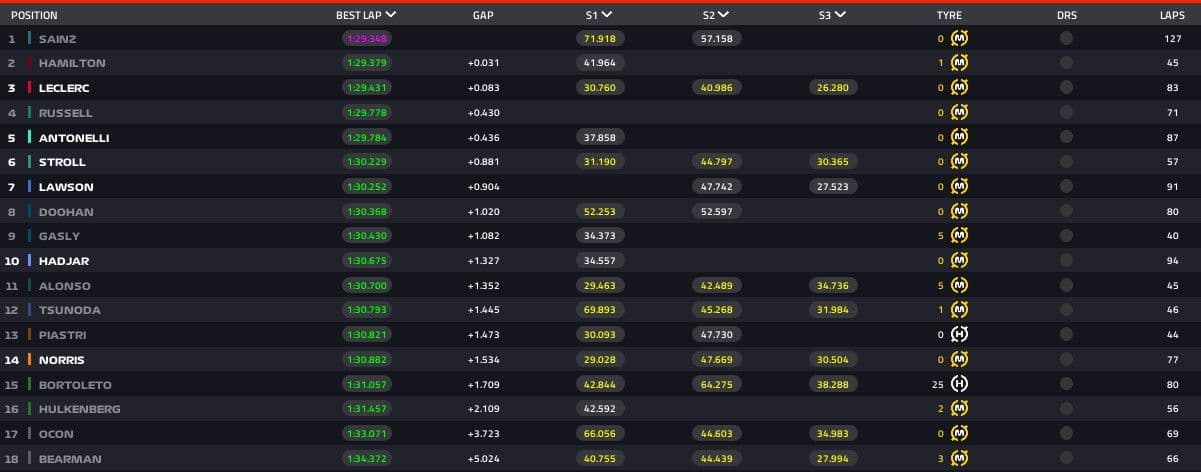Click Bearman's medium tyre icon
The height and width of the screenshot is (472, 1201).
click(x=959, y=459)
